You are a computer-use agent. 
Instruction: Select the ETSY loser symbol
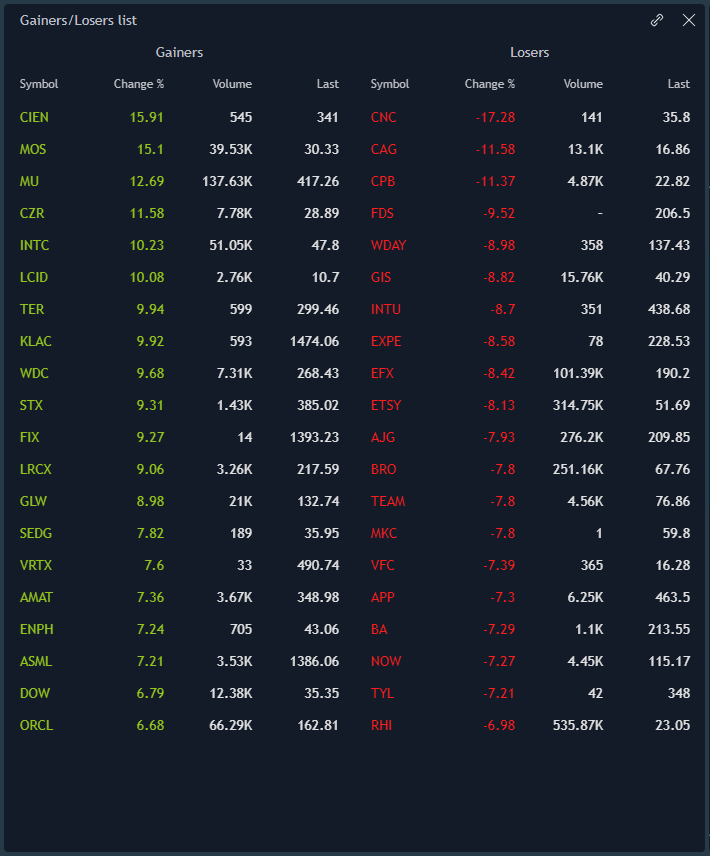tap(385, 405)
